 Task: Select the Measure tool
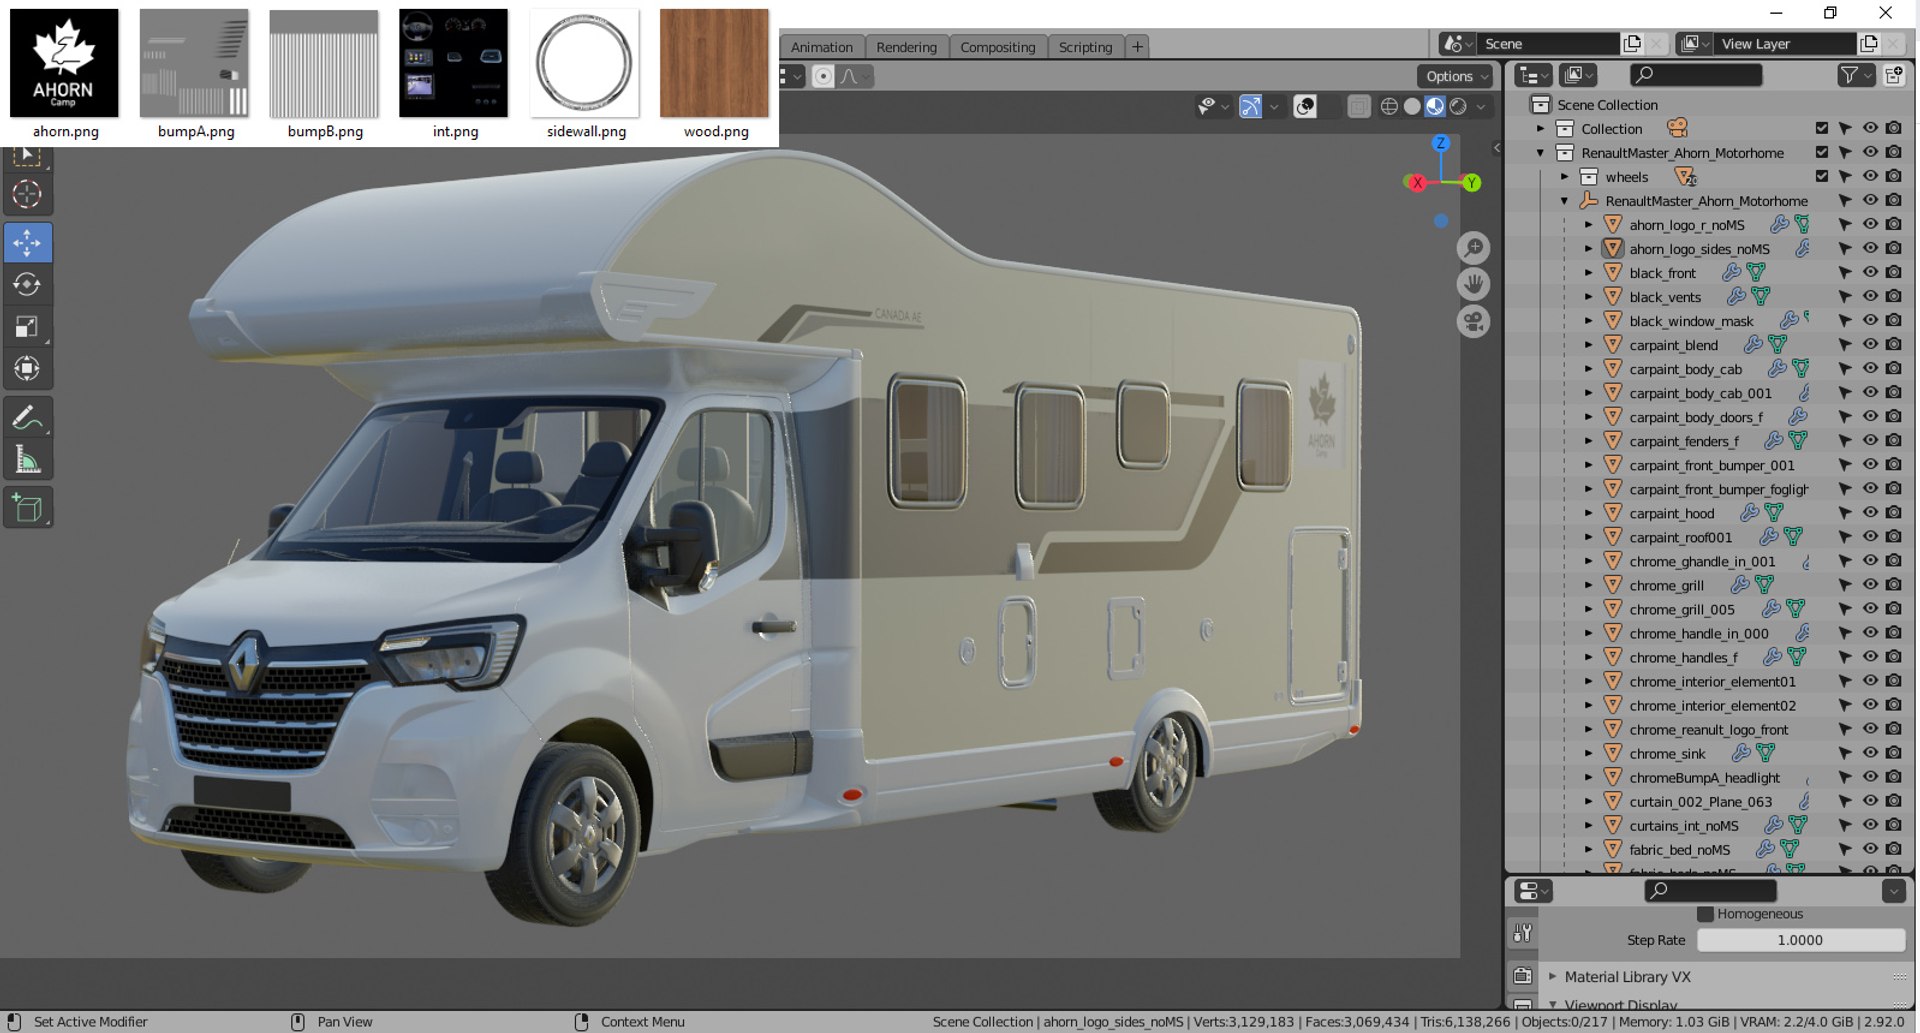coord(27,460)
